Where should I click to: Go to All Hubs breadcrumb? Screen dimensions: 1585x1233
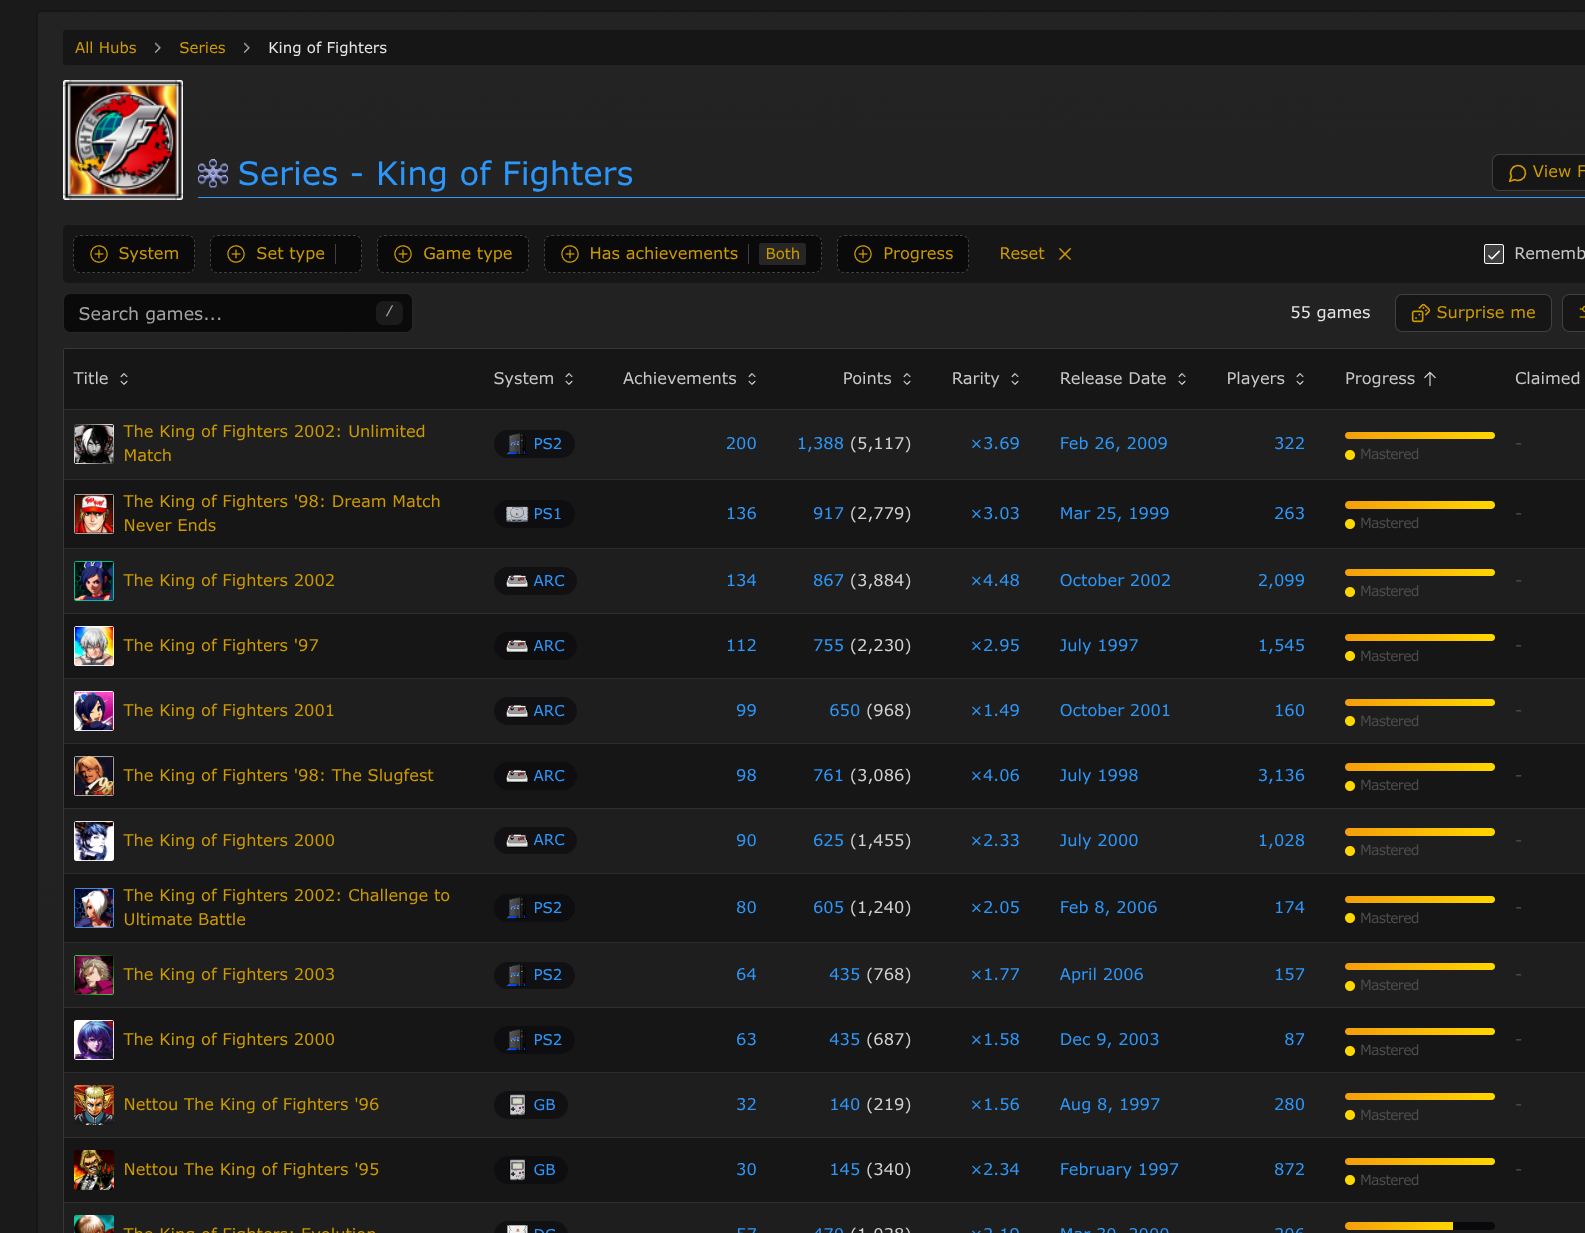[105, 48]
